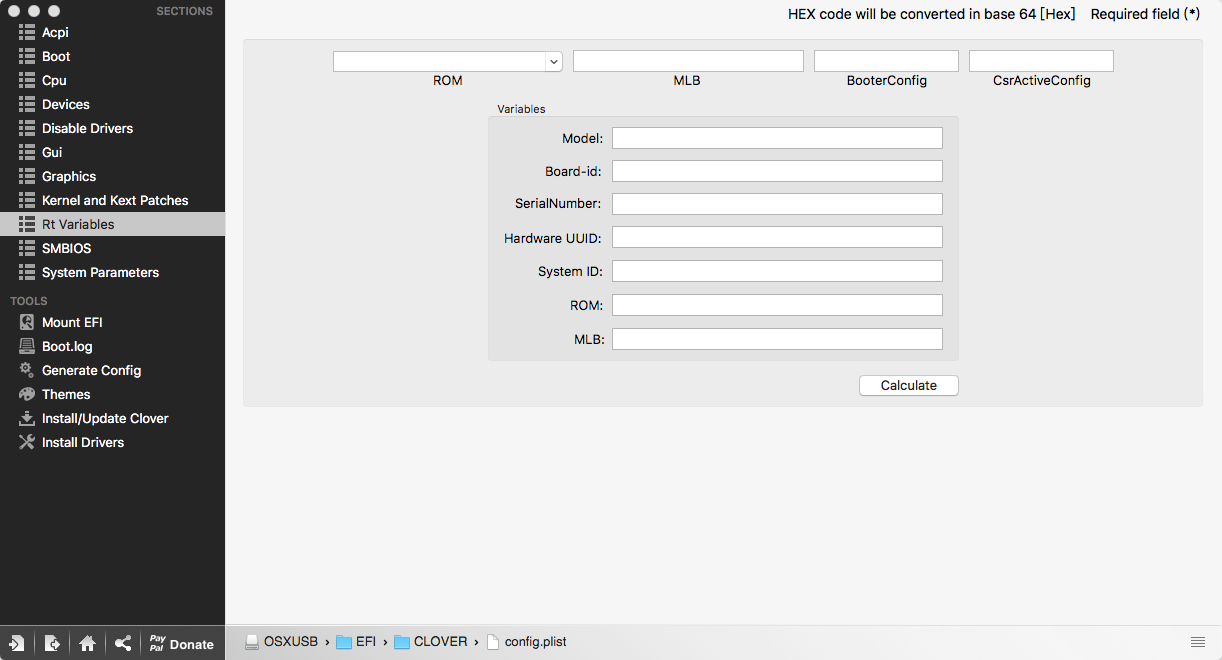Image resolution: width=1222 pixels, height=660 pixels.
Task: Focus the SerialNumber field in Variables
Action: pyautogui.click(x=777, y=204)
